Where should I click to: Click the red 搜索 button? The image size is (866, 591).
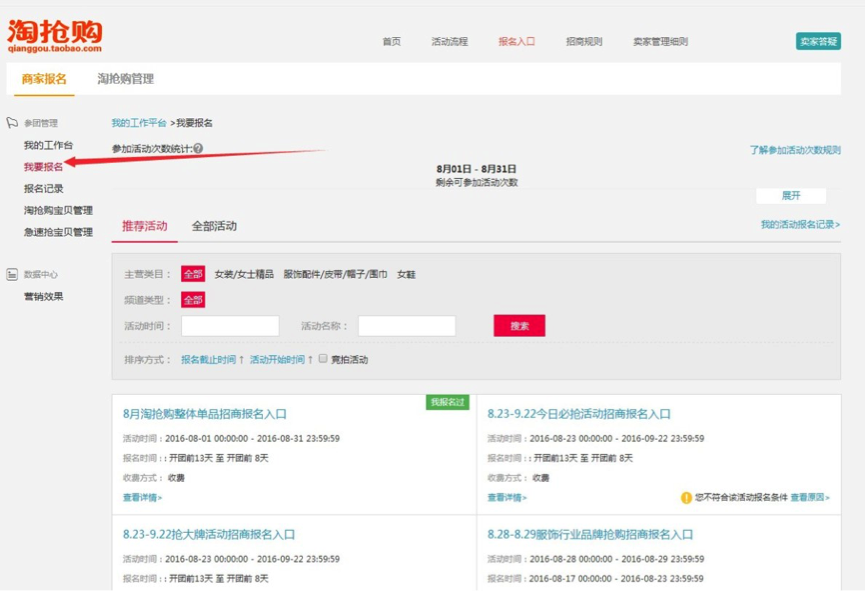click(519, 326)
